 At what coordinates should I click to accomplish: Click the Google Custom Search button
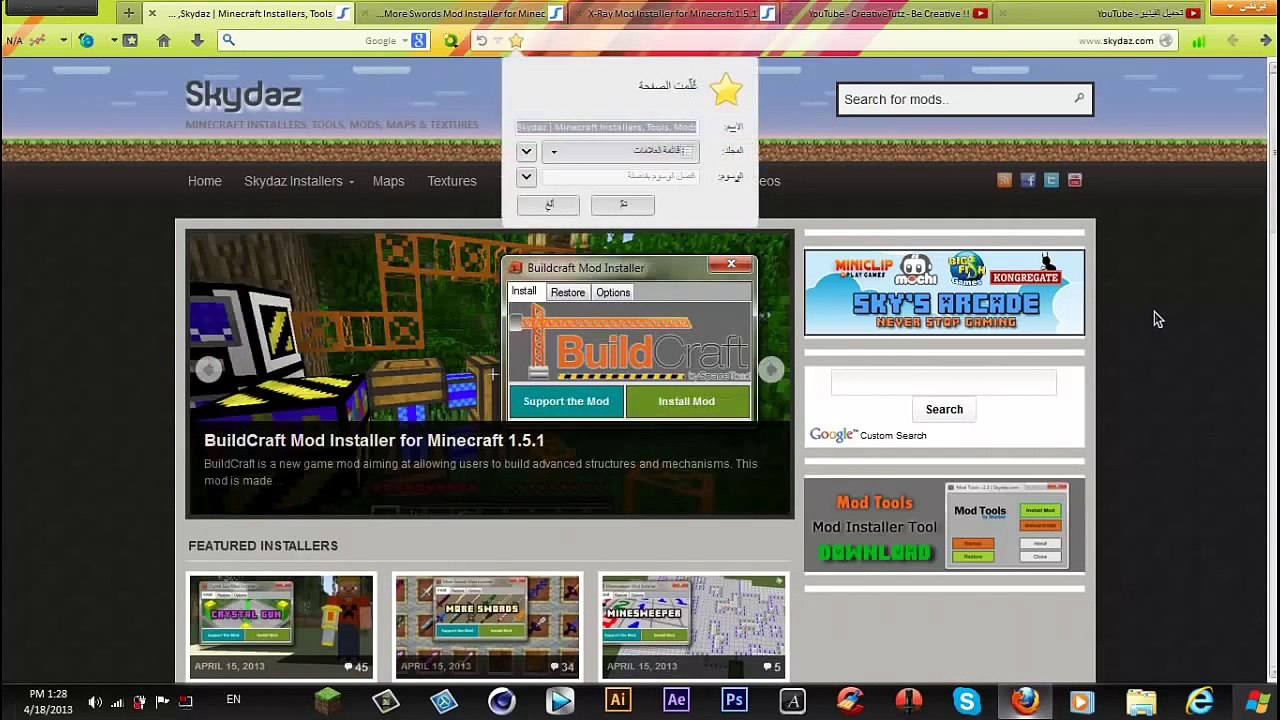coord(944,409)
